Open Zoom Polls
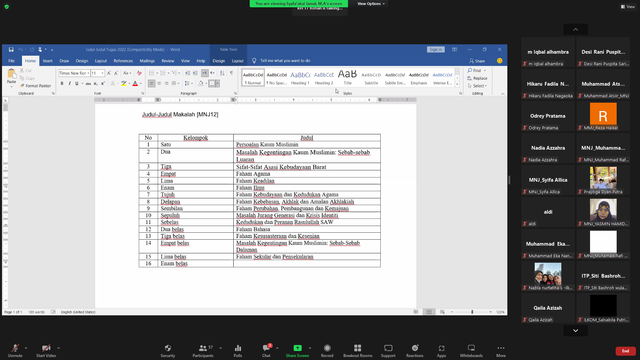This screenshot has width=640, height=360. click(238, 350)
